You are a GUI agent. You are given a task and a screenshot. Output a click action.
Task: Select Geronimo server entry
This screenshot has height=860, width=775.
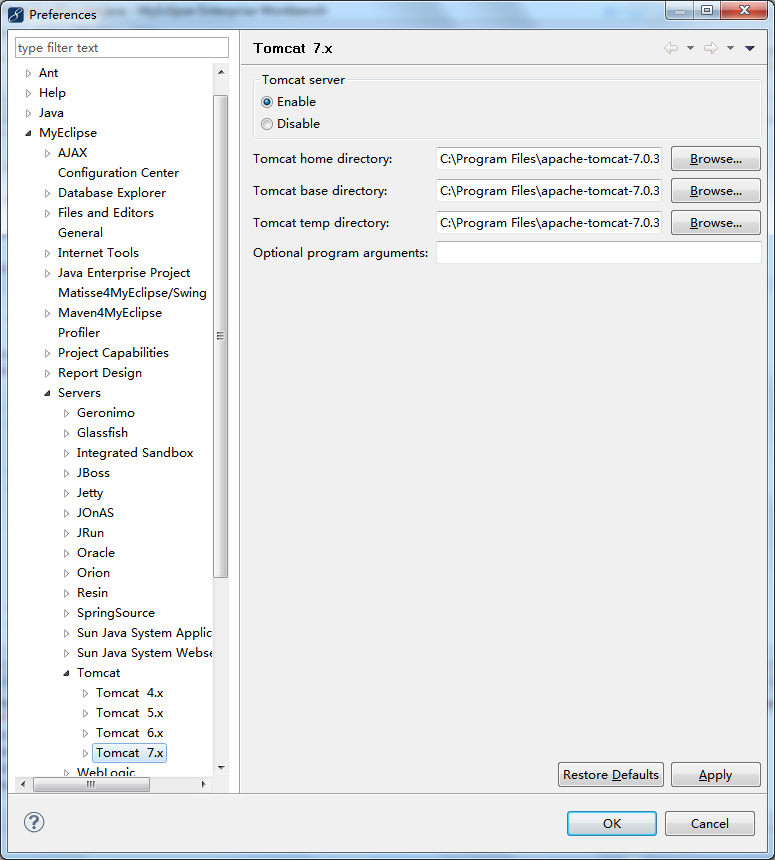point(106,413)
